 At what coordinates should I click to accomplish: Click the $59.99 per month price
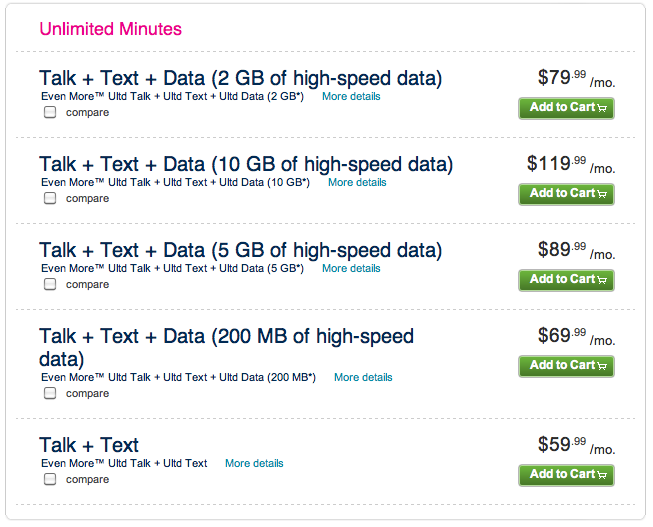click(x=575, y=445)
